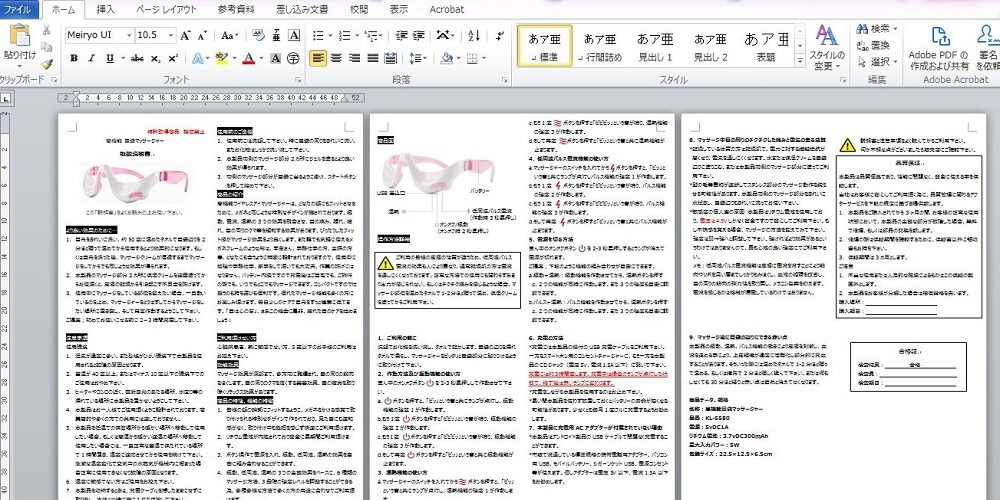
Task: Click the Superscript x² icon
Action: pos(173,58)
